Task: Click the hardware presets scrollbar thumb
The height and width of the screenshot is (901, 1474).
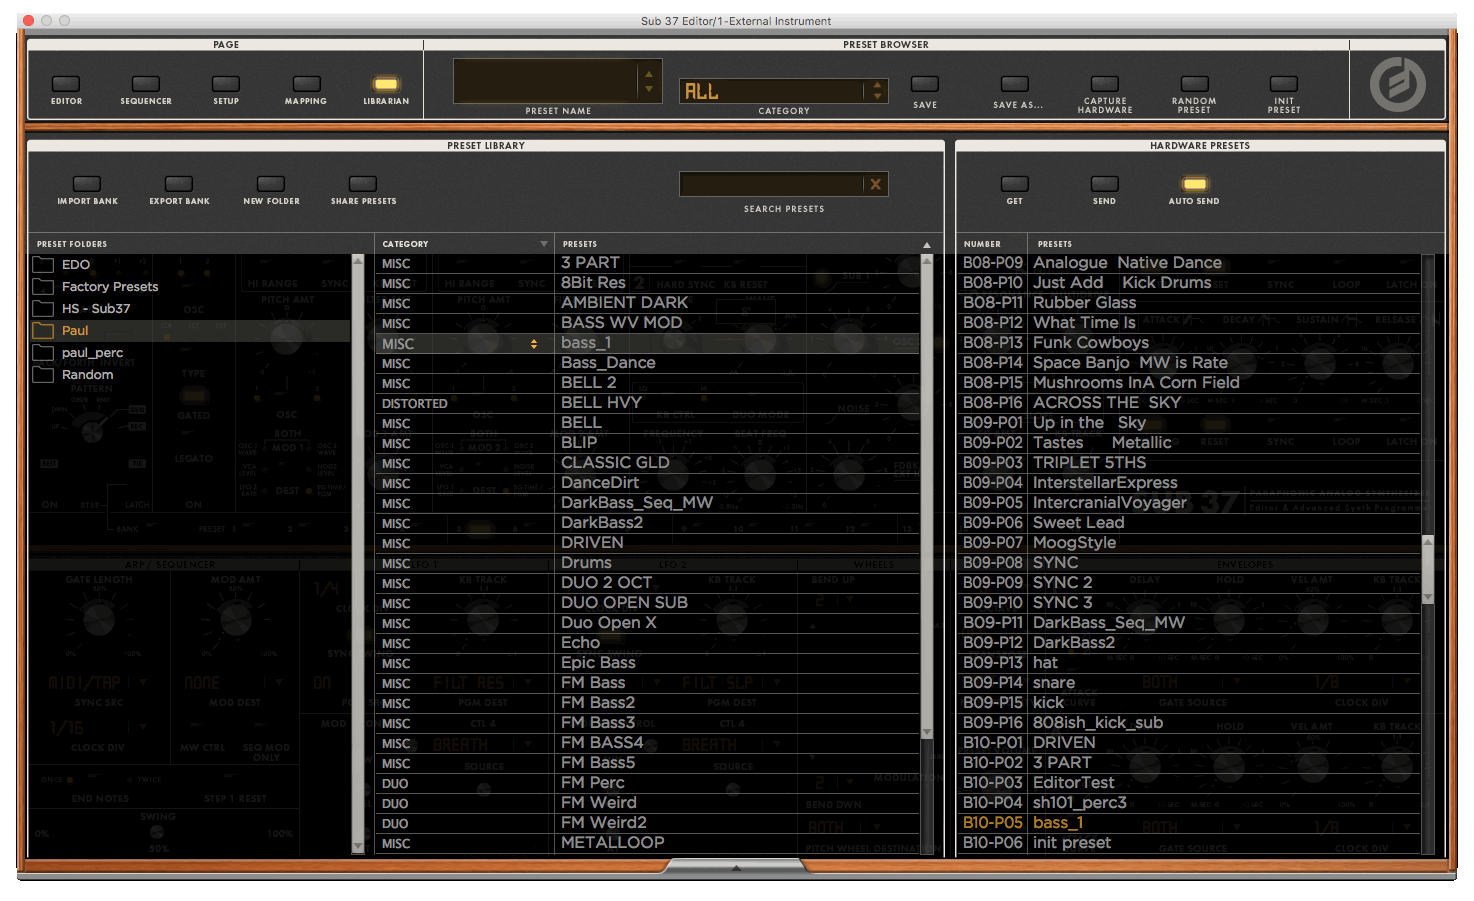Action: 1428,569
